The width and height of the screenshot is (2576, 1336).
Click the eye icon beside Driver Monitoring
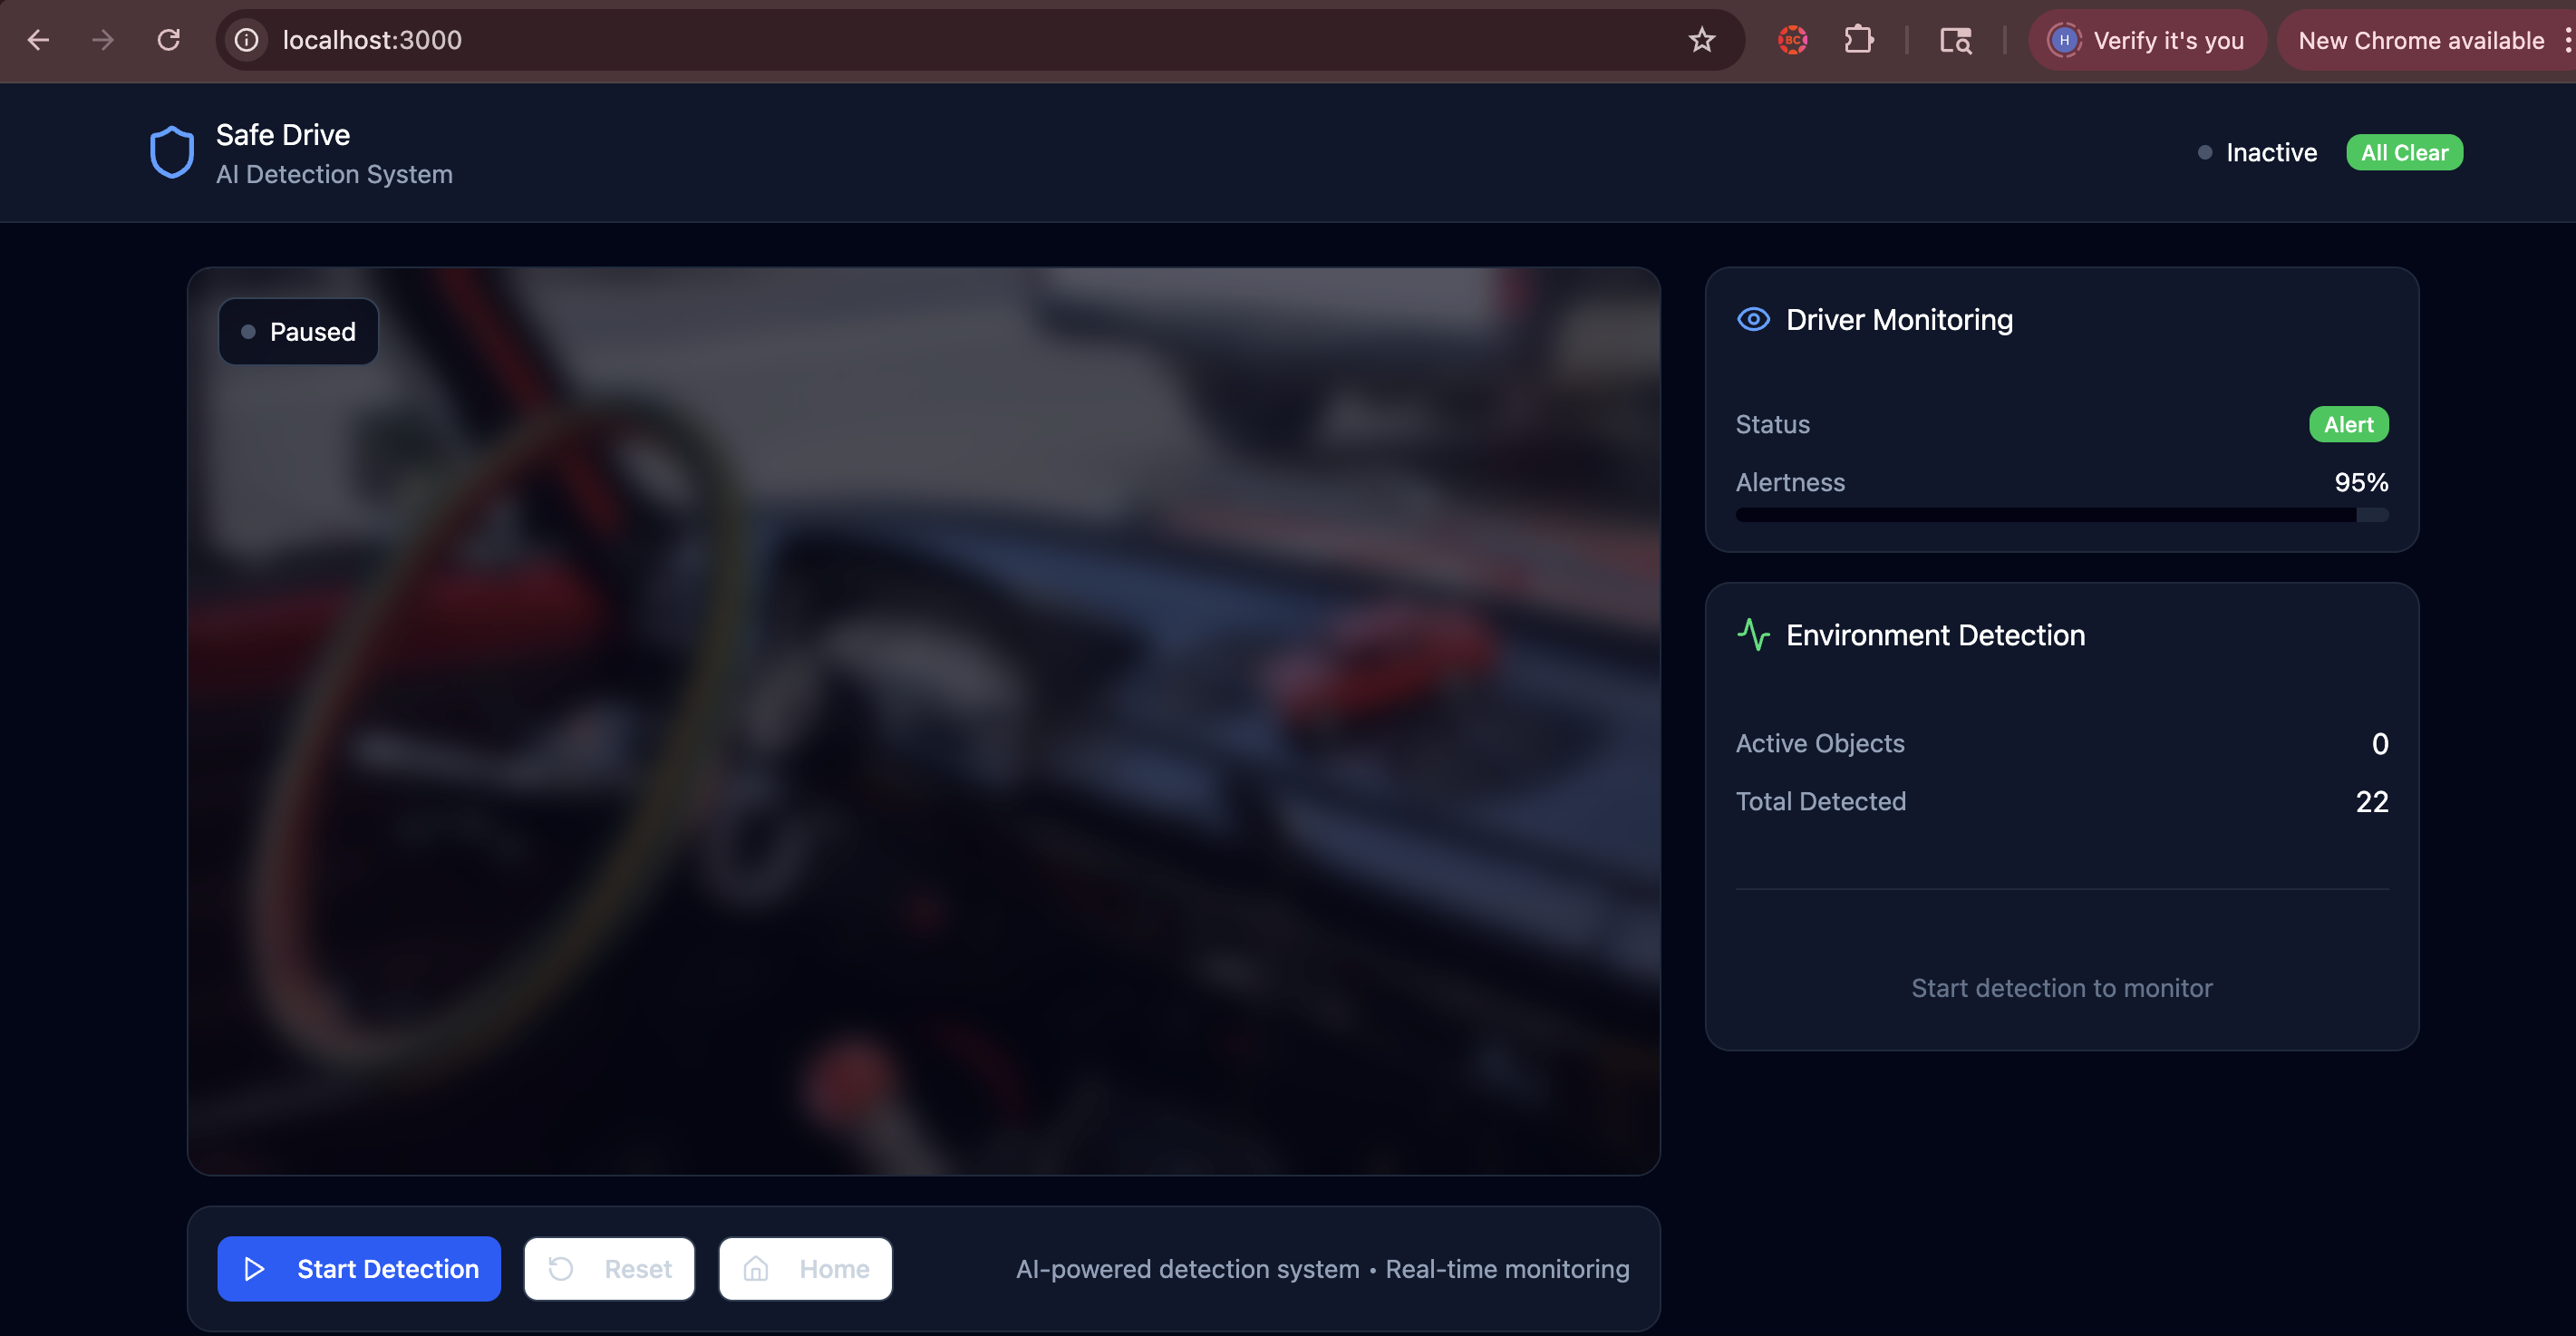(x=1753, y=319)
